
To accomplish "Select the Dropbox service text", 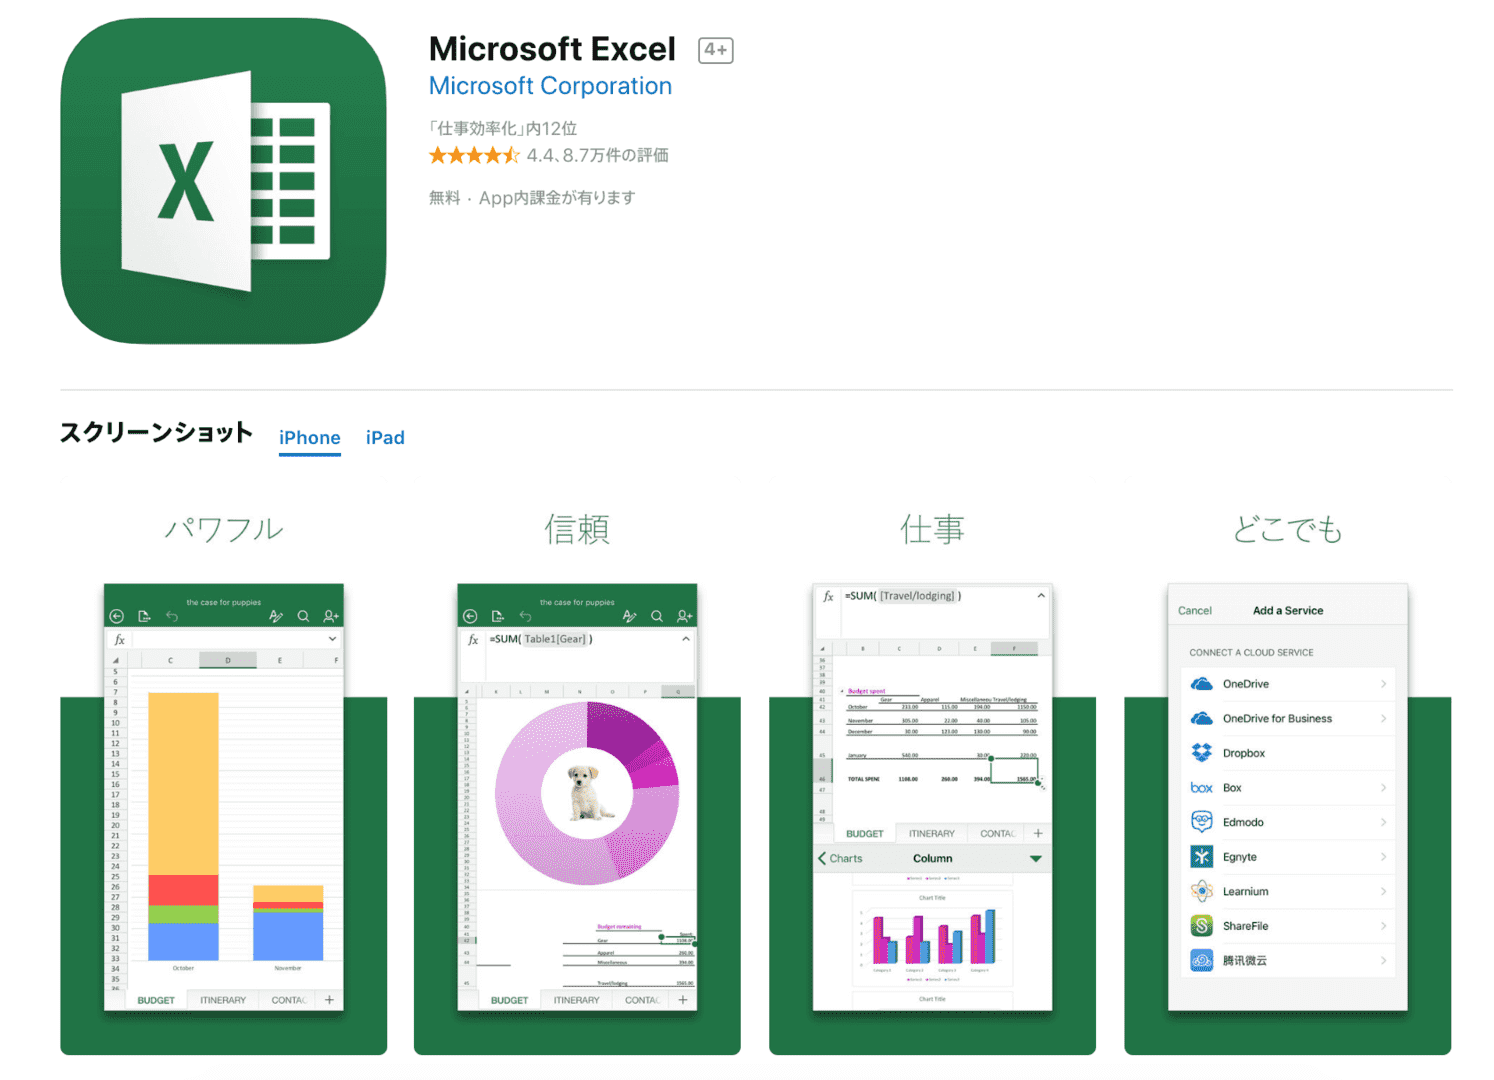I will [x=1244, y=753].
